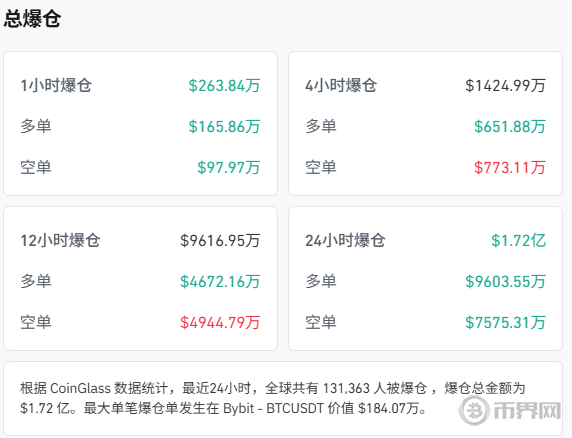Click the CoinGlass summary paragraph text
572x438 pixels.
[273, 398]
